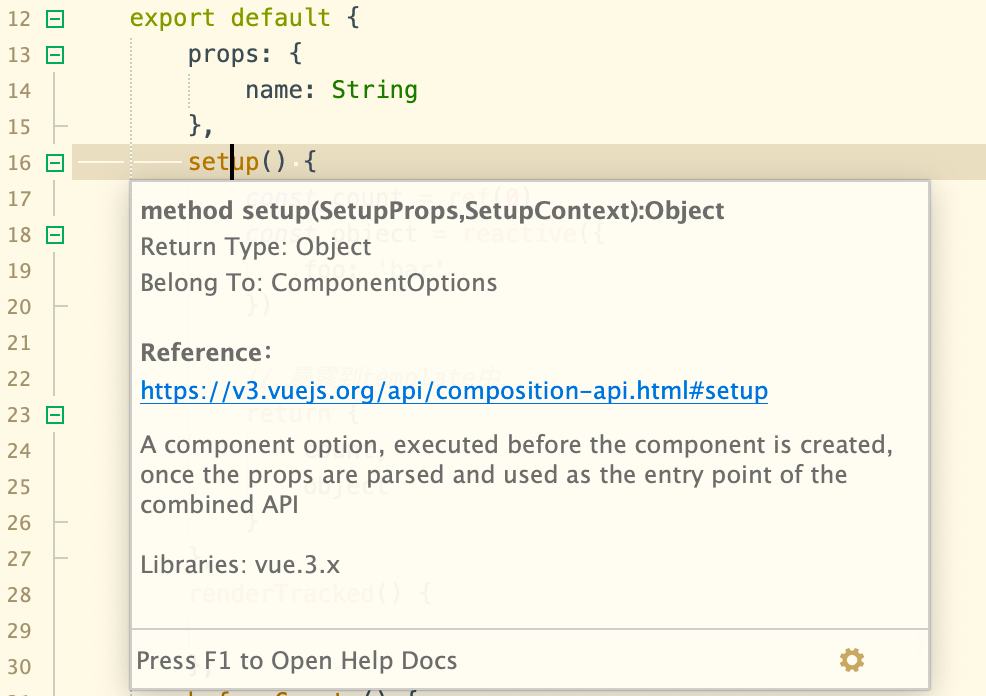The height and width of the screenshot is (696, 986).
Task: Click the Belong To: ComponentOptions line
Action: point(319,283)
